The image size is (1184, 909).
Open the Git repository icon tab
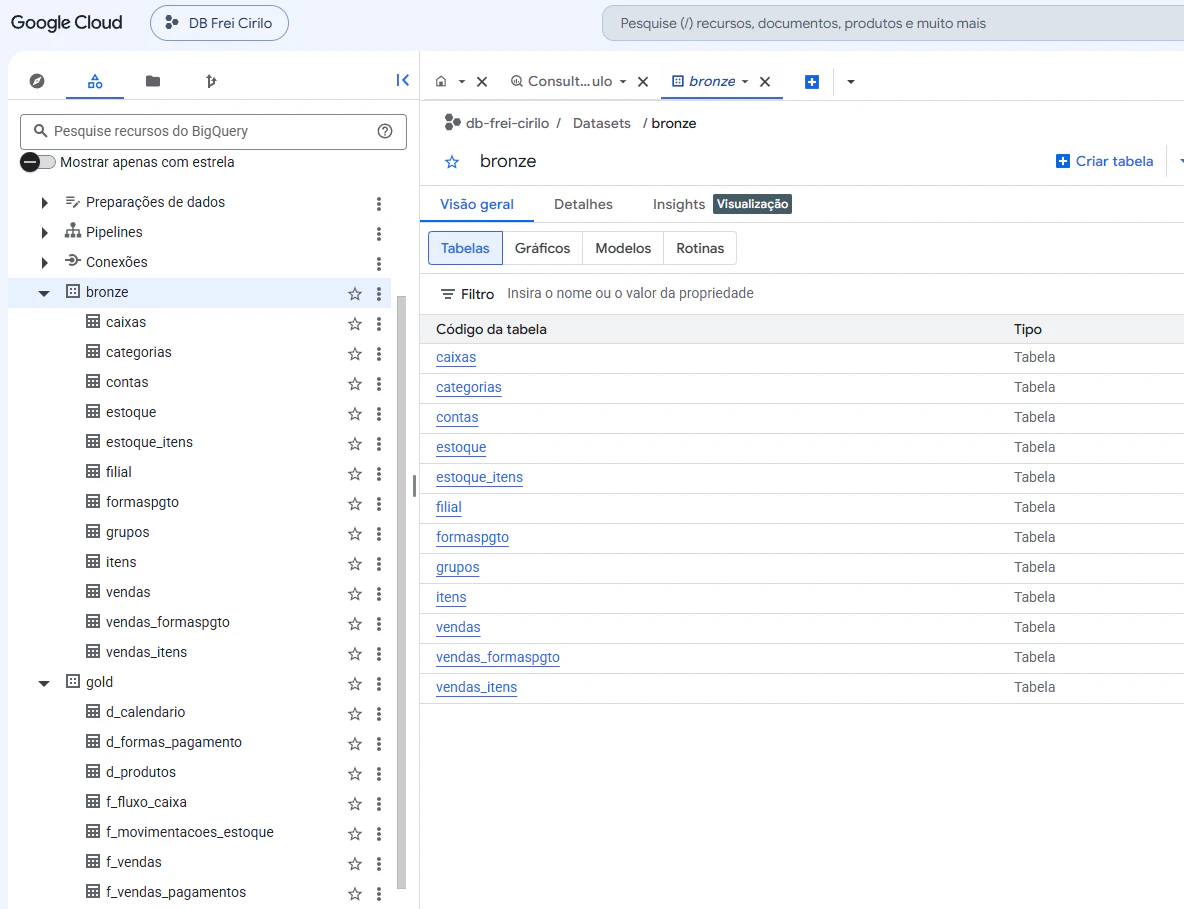coord(211,81)
